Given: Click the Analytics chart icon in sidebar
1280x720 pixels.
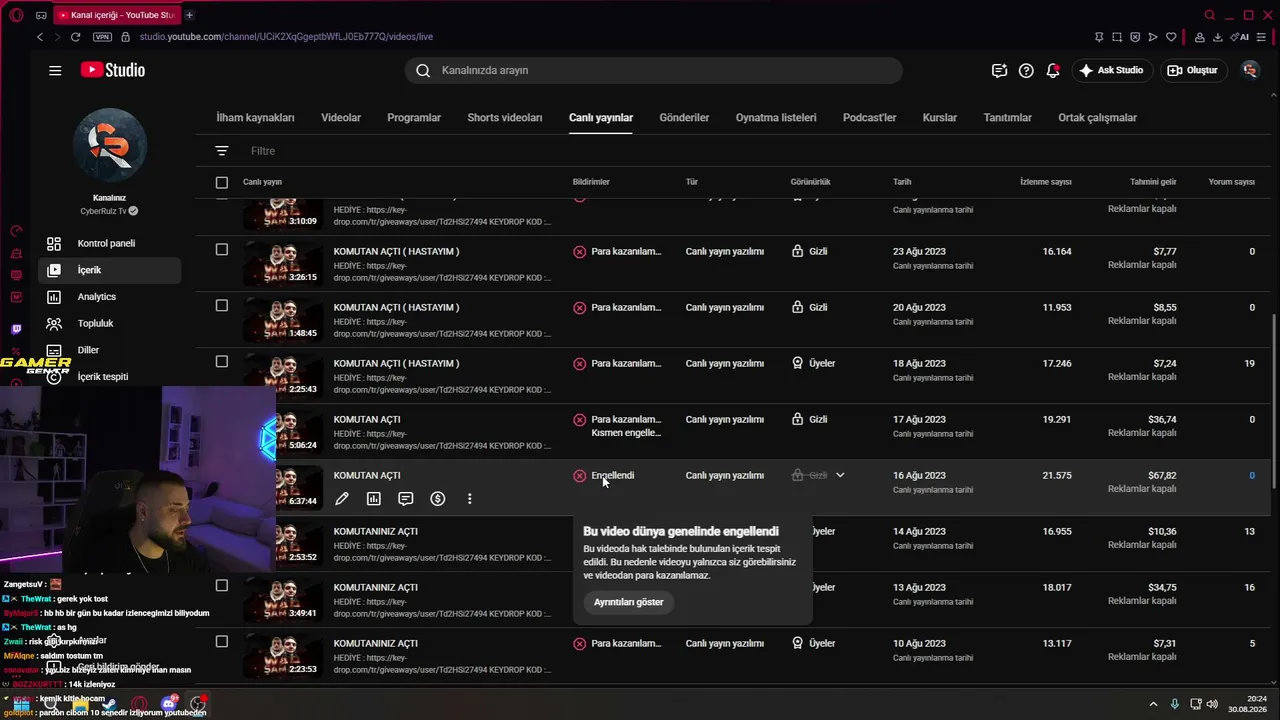Looking at the screenshot, I should point(54,297).
